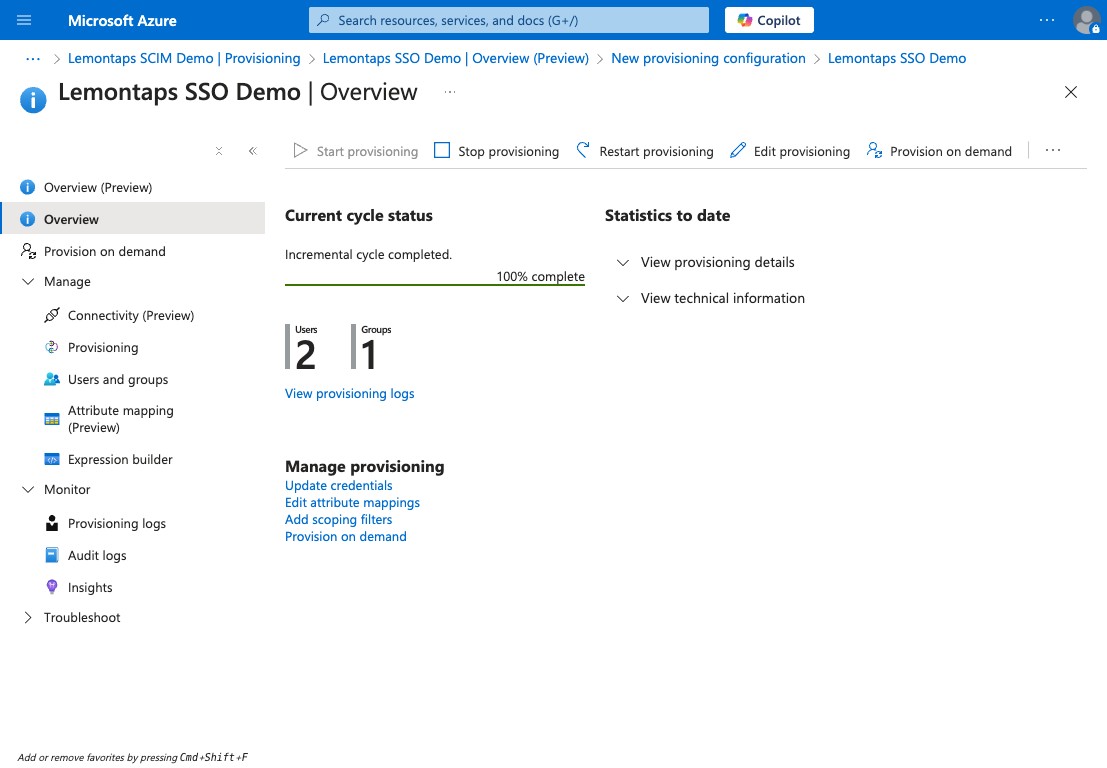
Task: Click the 100% complete progress bar
Action: (435, 284)
